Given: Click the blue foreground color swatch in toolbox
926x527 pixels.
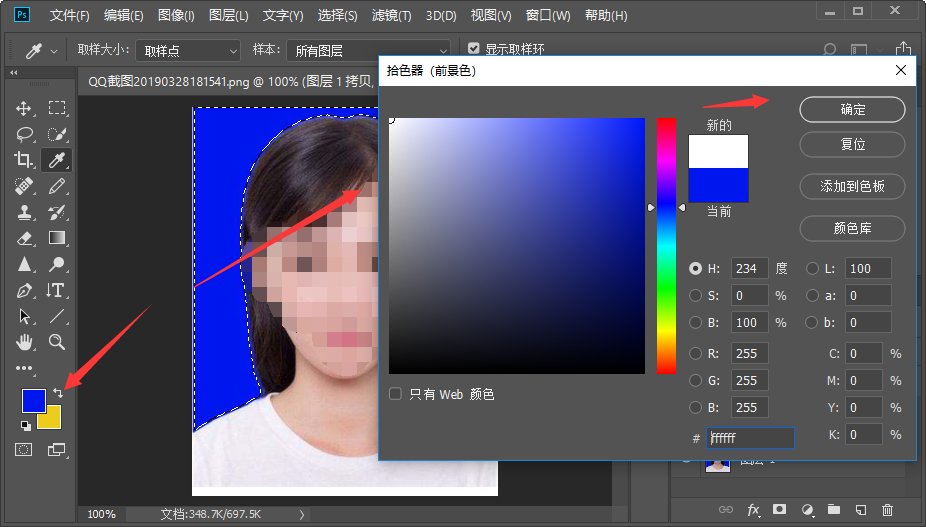Looking at the screenshot, I should click(34, 401).
